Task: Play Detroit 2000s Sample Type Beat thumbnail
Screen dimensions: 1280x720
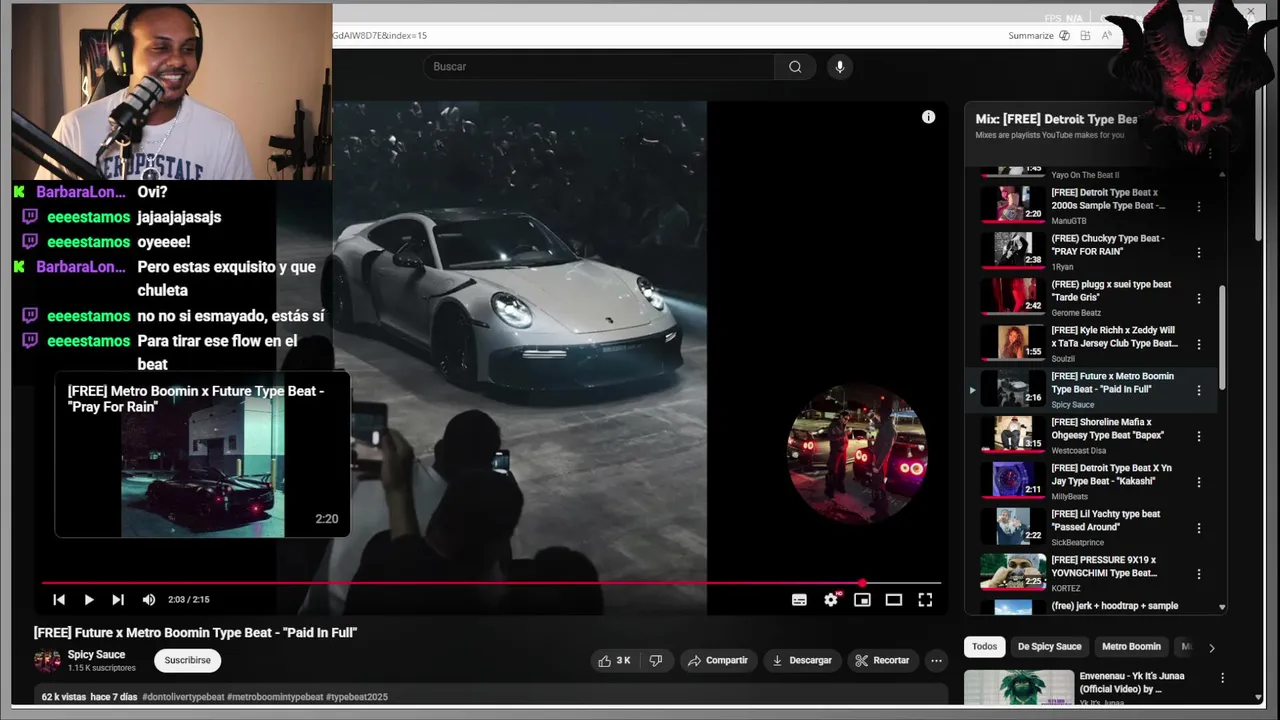Action: click(x=1013, y=205)
